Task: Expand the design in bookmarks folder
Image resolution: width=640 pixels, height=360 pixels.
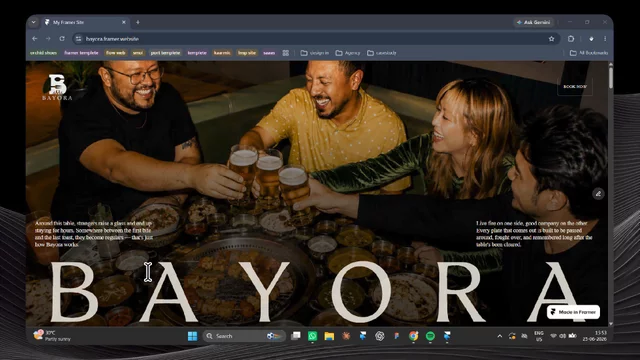Action: (x=315, y=53)
